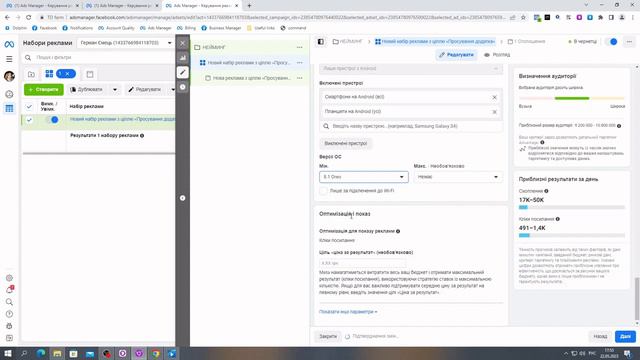Open the hamburger menu in the left sidebar

(9, 59)
